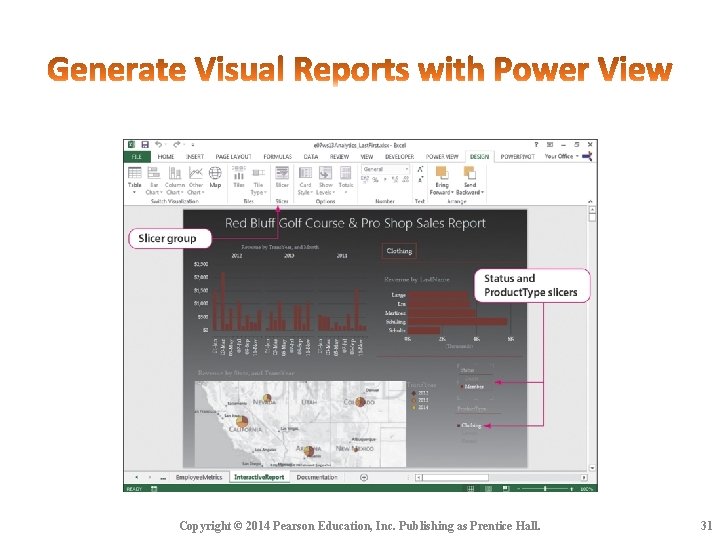Switch the visualization to Map
Viewport: 720px width, 540px height.
point(215,178)
